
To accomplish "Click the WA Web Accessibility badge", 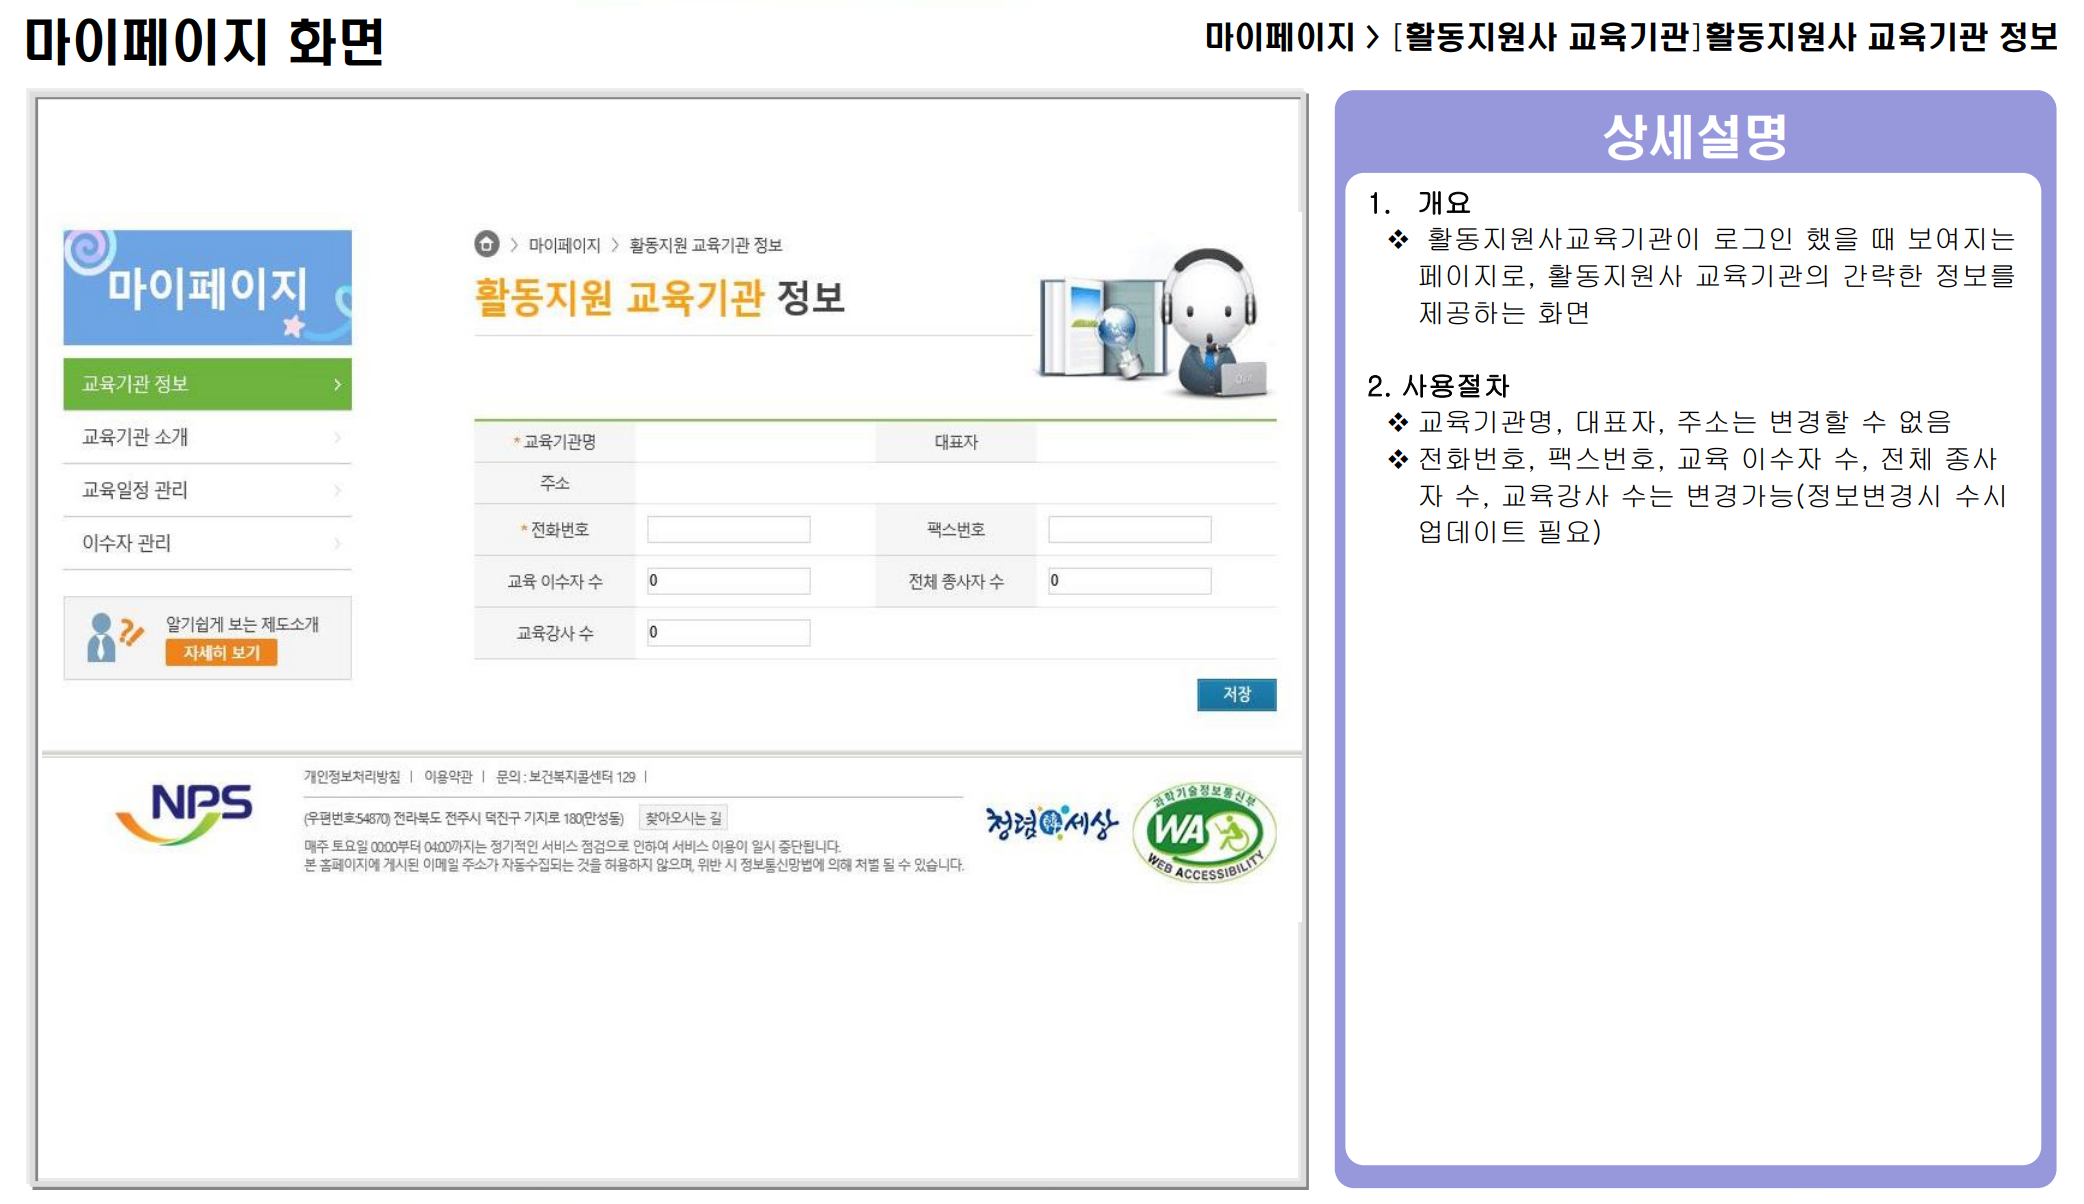I will [x=1204, y=832].
